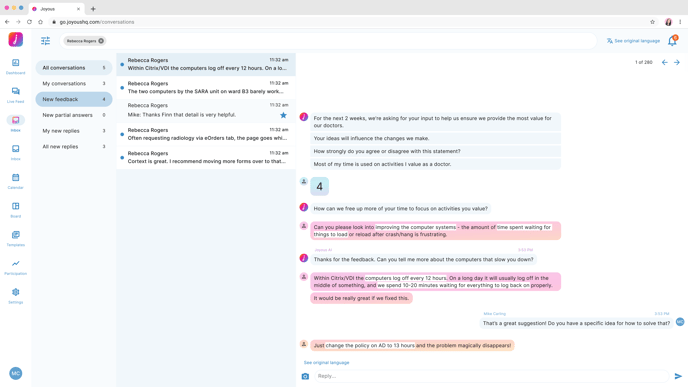Select the All new replies filter
688x387 pixels.
tap(74, 147)
